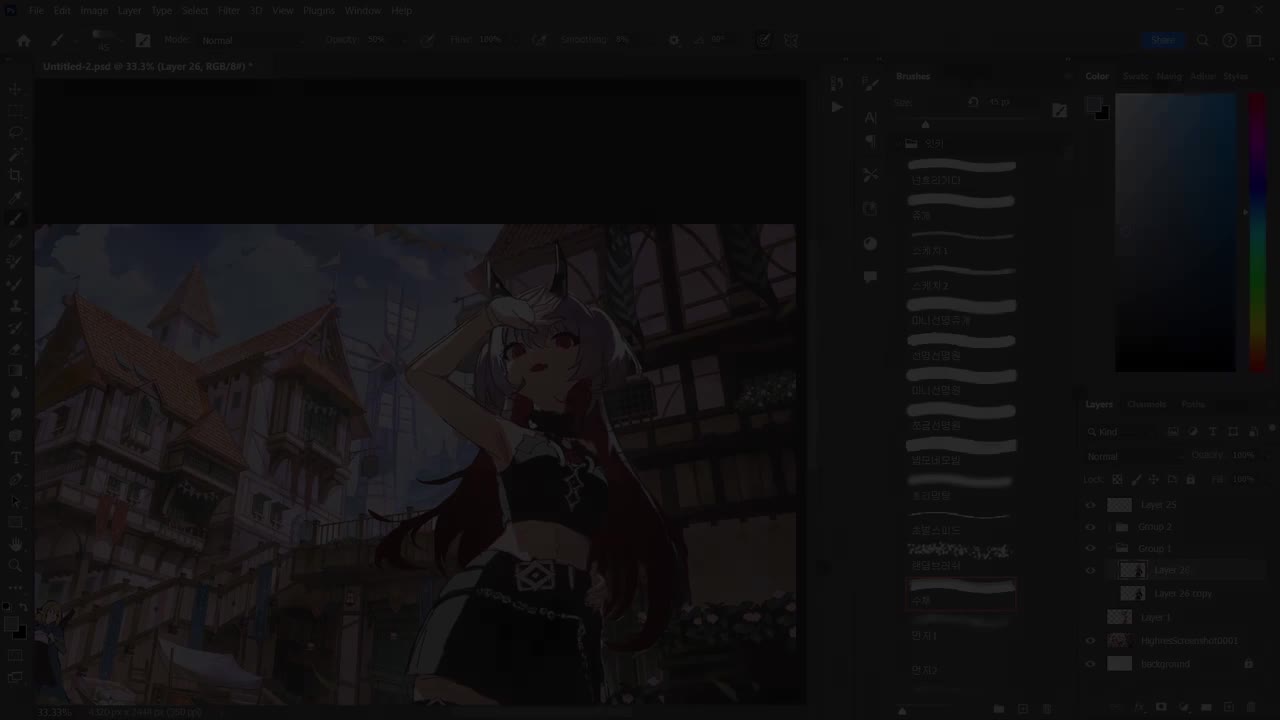Switch to the Paths tab
The height and width of the screenshot is (720, 1280).
tap(1193, 405)
